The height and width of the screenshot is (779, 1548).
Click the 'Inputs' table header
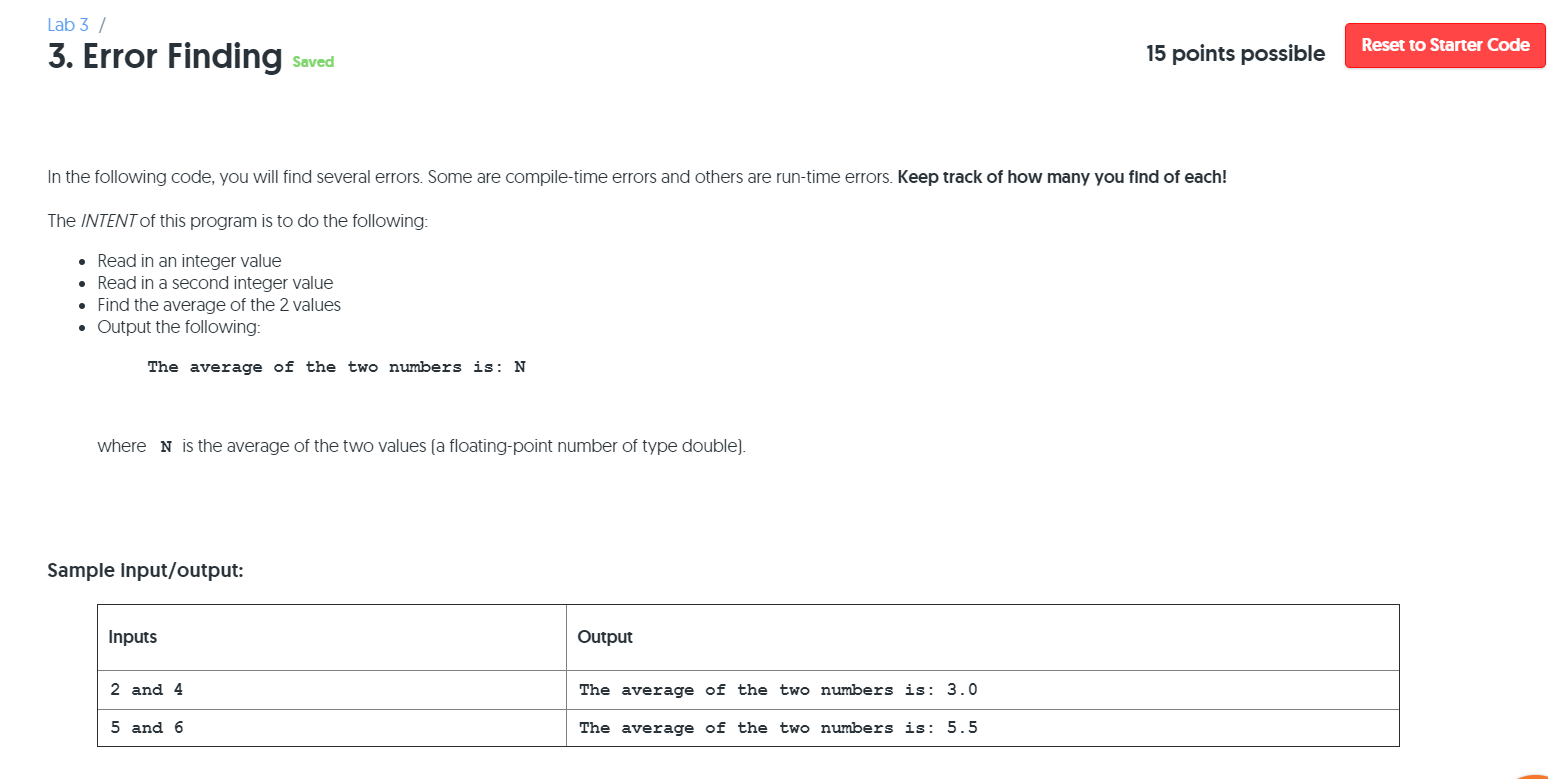pos(332,637)
